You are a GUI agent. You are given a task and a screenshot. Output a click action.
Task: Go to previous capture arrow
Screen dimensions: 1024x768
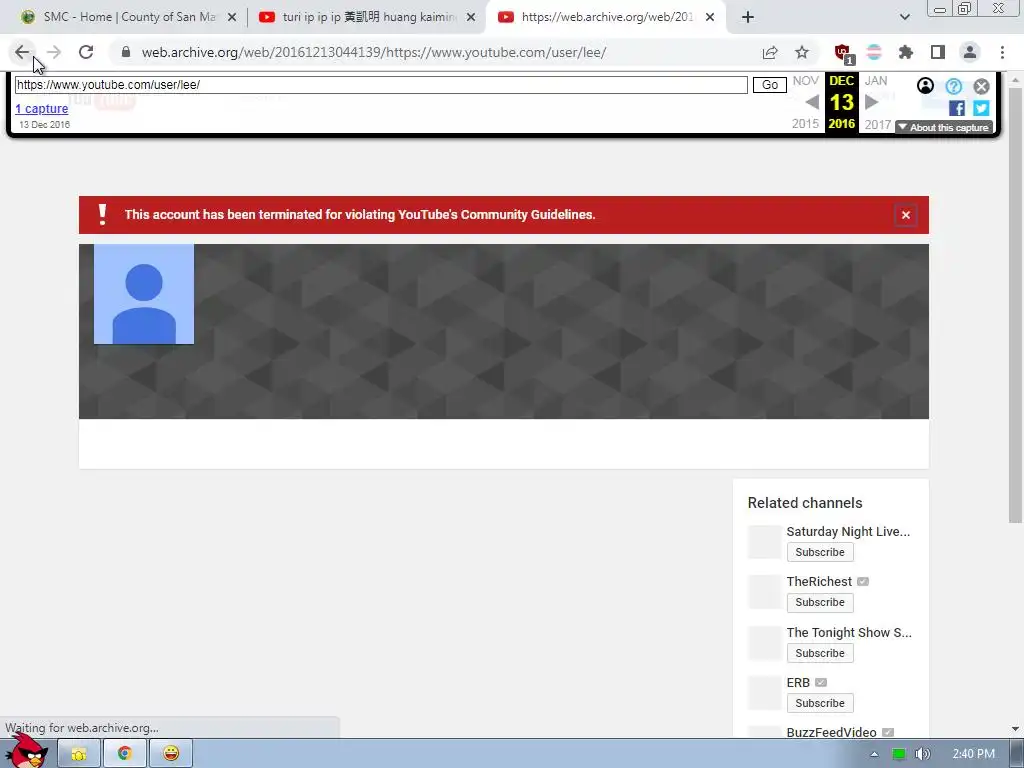tap(812, 102)
